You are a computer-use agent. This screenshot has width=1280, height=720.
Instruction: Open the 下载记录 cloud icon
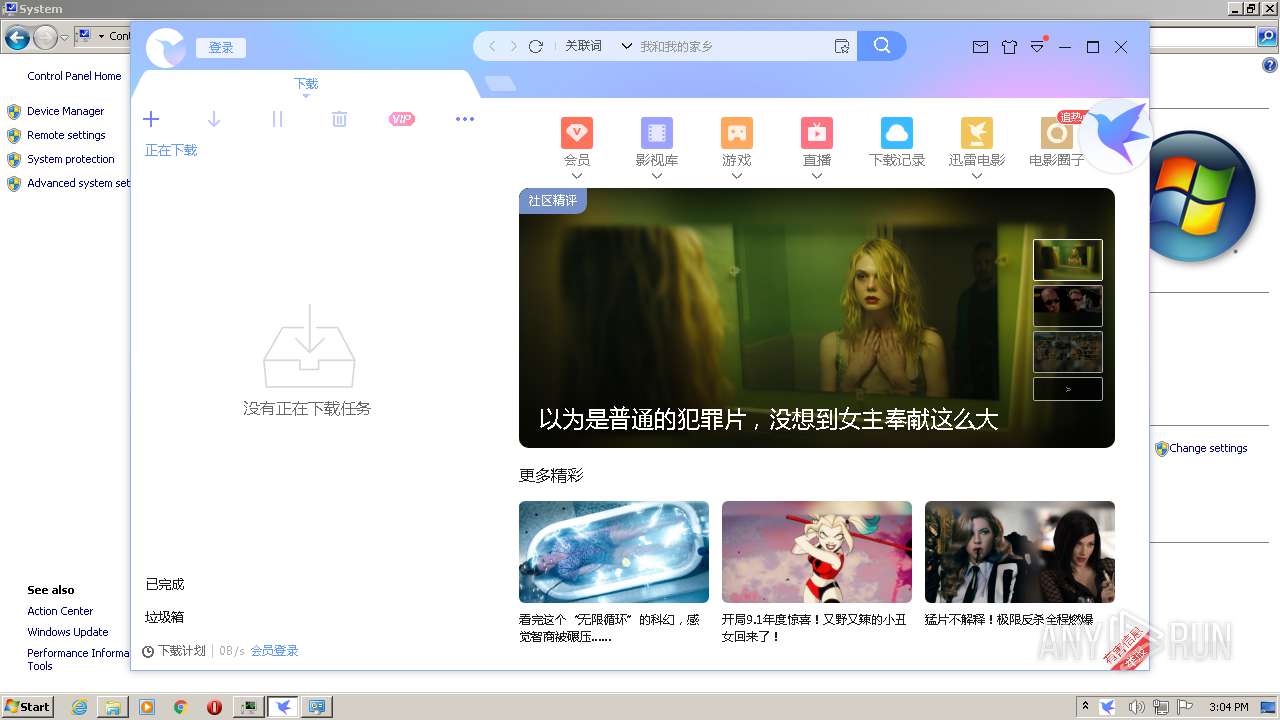click(897, 133)
